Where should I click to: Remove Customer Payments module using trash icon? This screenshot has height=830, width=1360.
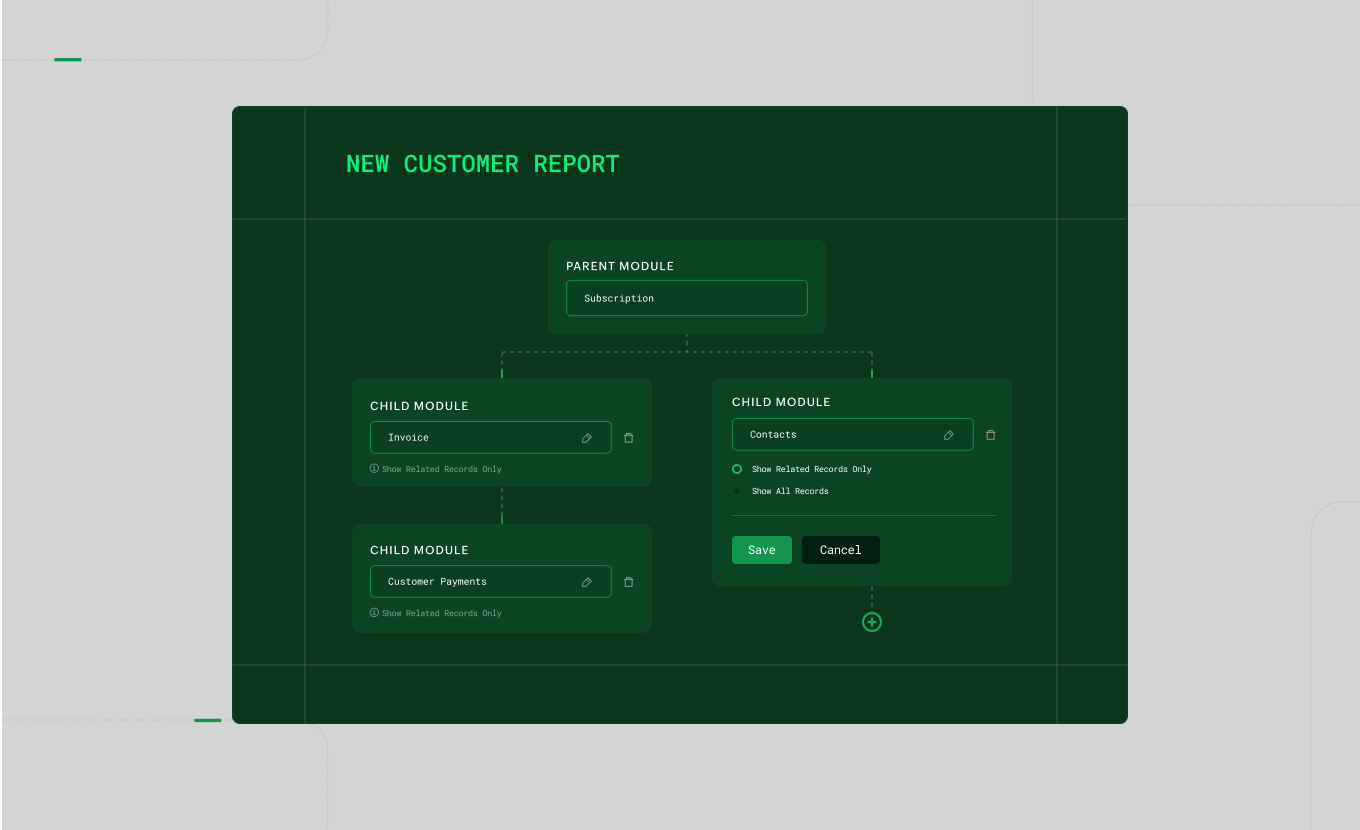click(629, 581)
